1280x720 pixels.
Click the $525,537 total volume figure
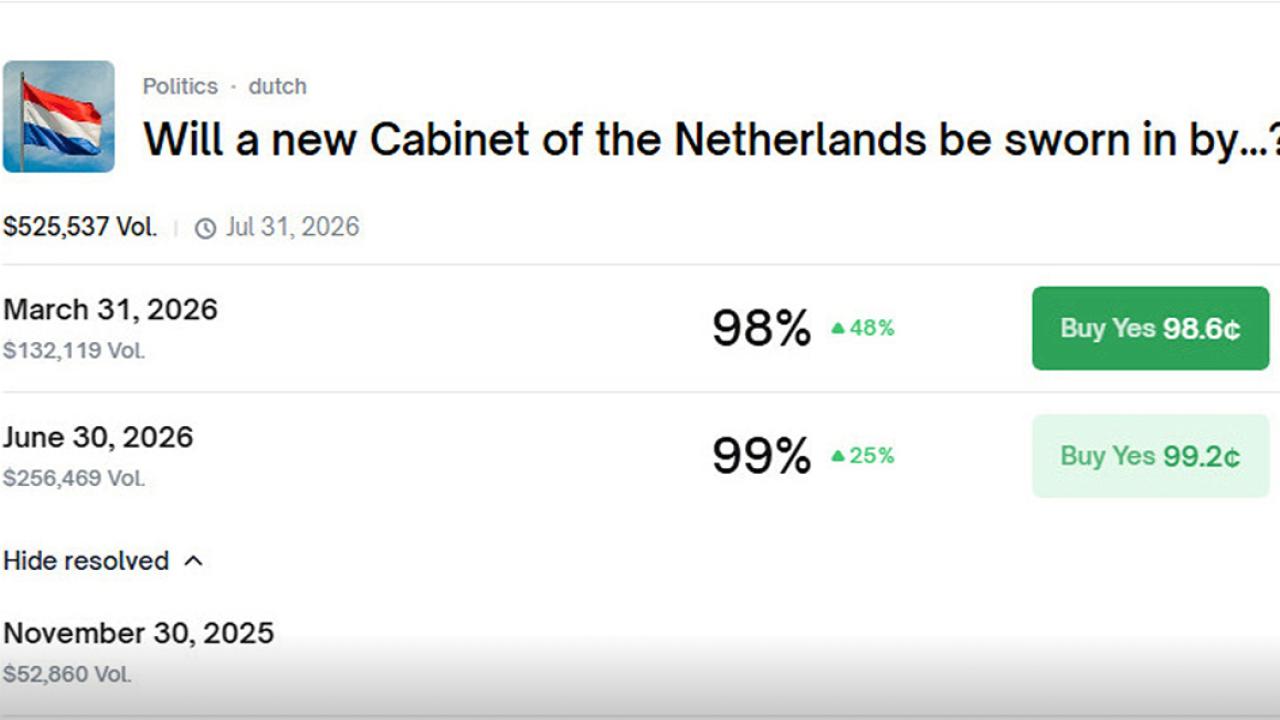click(x=80, y=227)
